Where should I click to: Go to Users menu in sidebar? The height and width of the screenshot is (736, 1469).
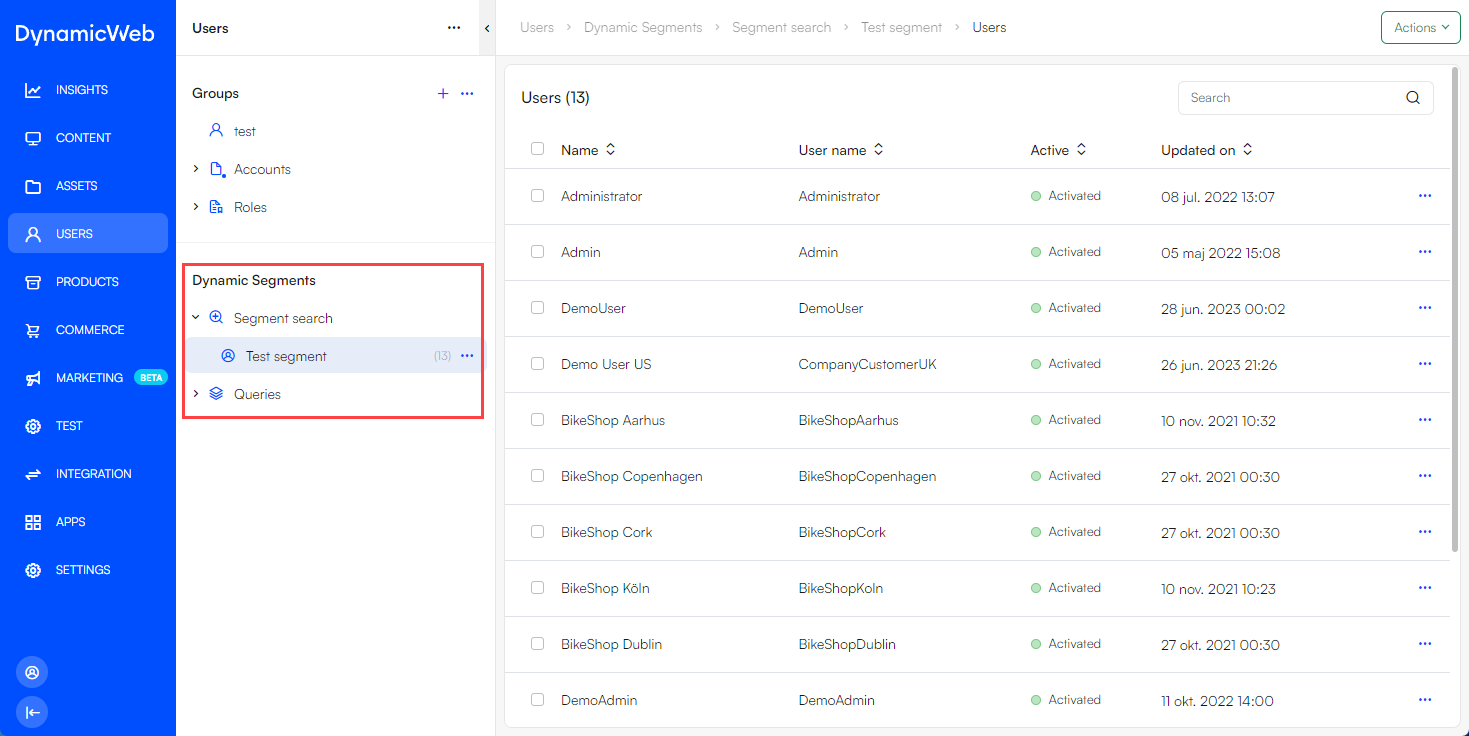[x=88, y=234]
